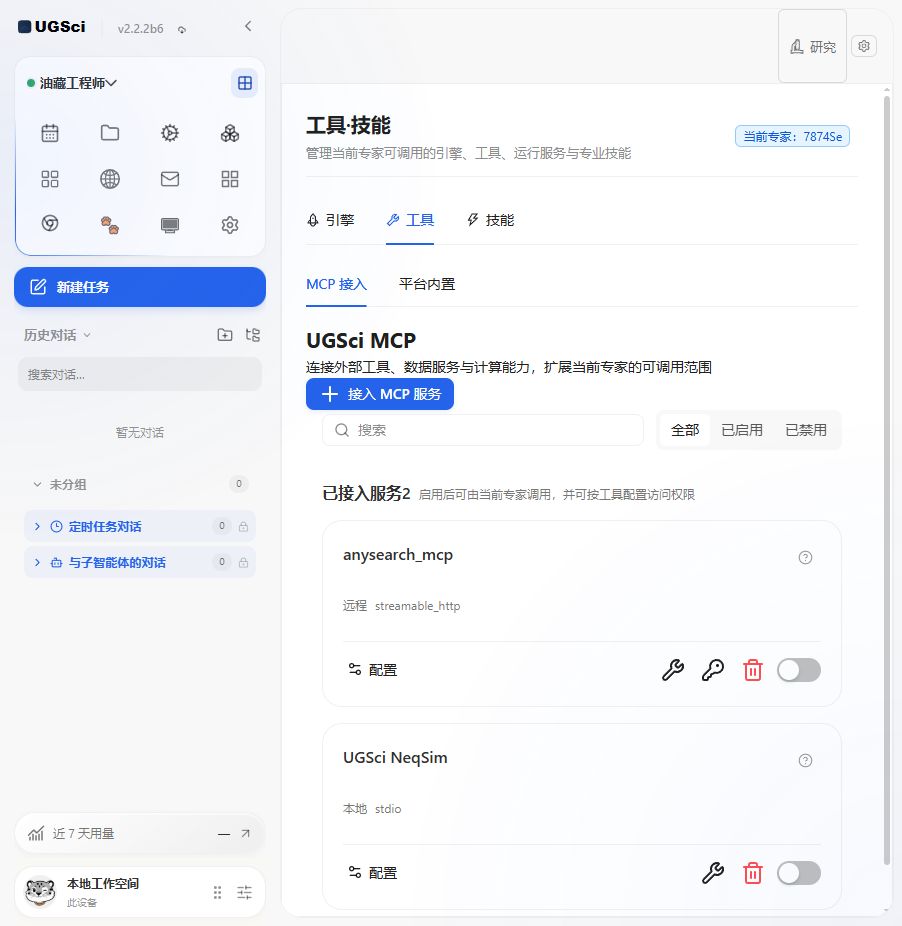Click the anysearch_mcp service name

[x=398, y=555]
